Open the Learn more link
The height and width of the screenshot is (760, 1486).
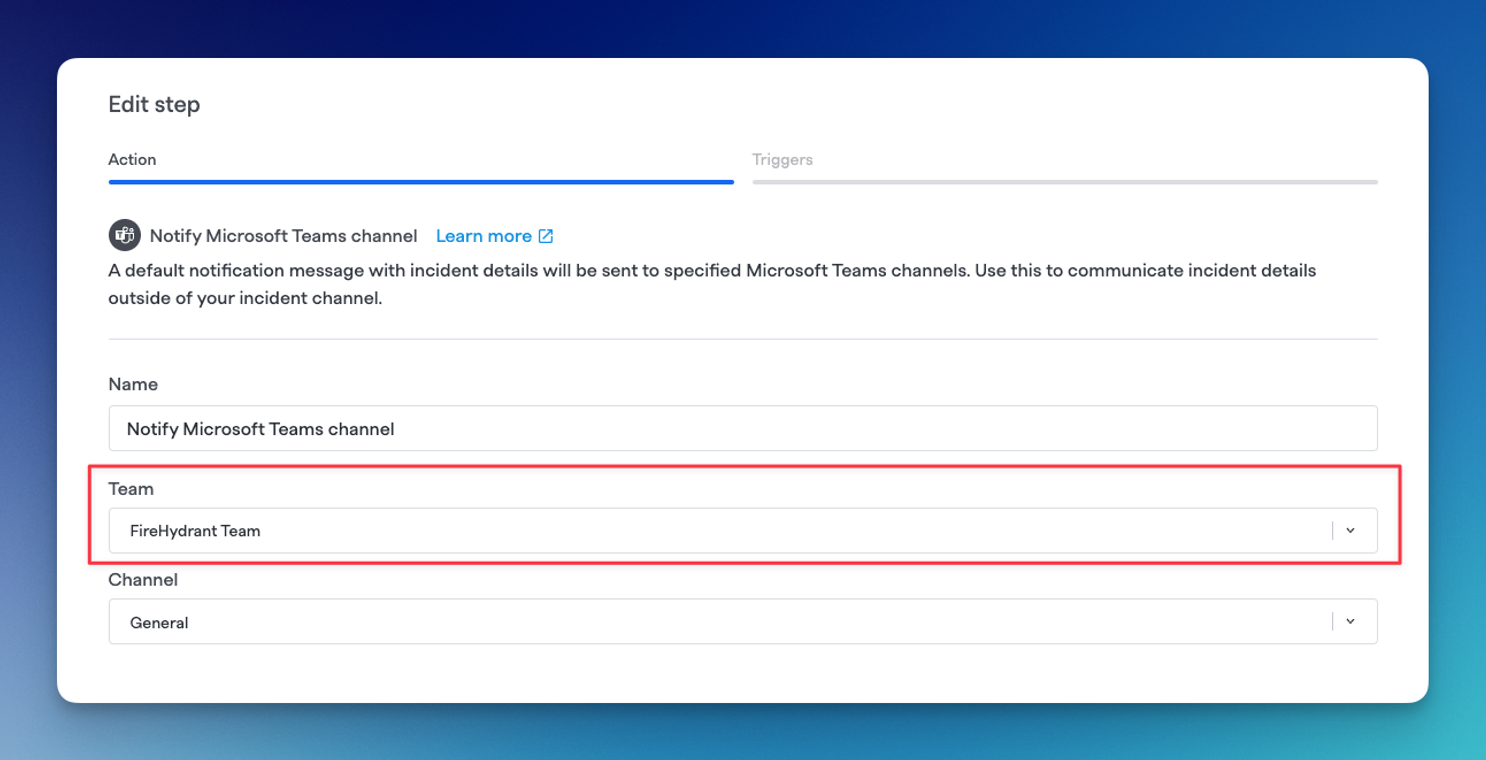pyautogui.click(x=494, y=236)
